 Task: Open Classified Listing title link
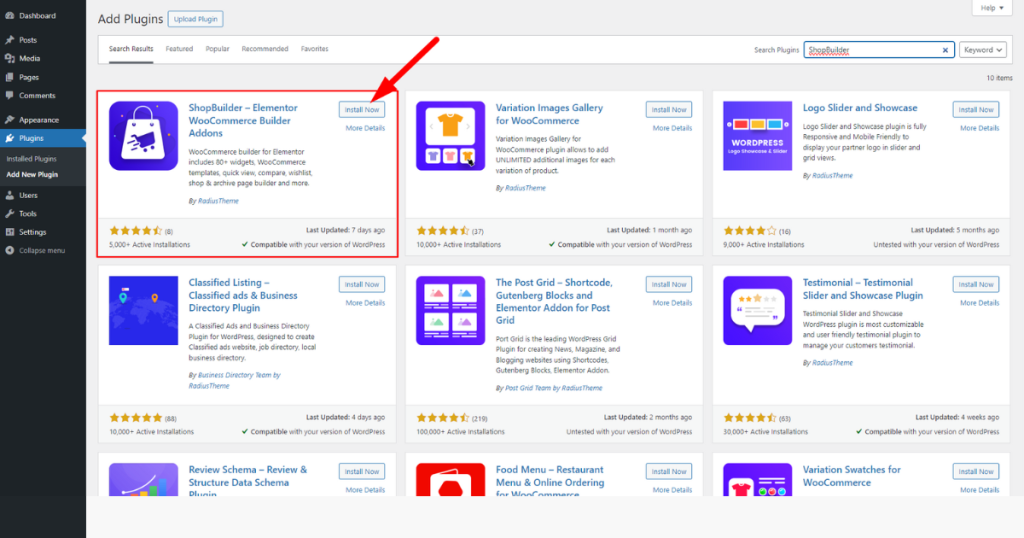click(x=242, y=295)
